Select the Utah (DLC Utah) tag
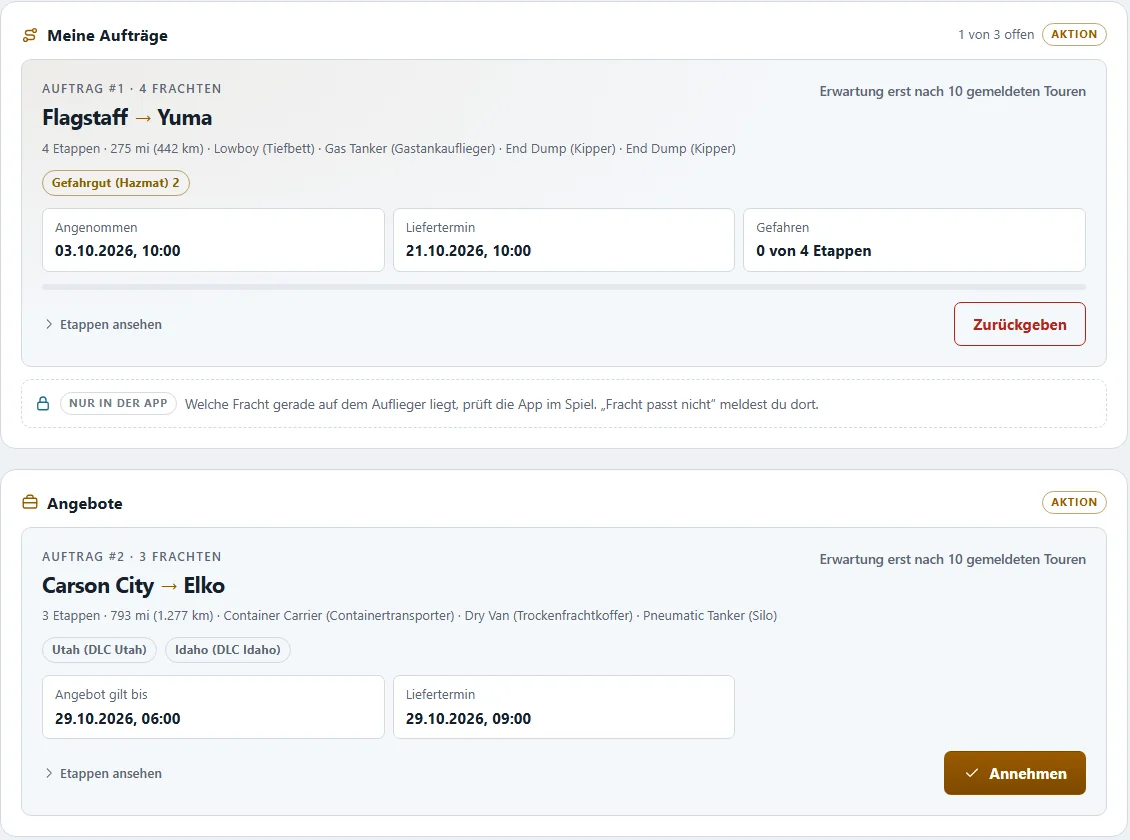 (99, 650)
